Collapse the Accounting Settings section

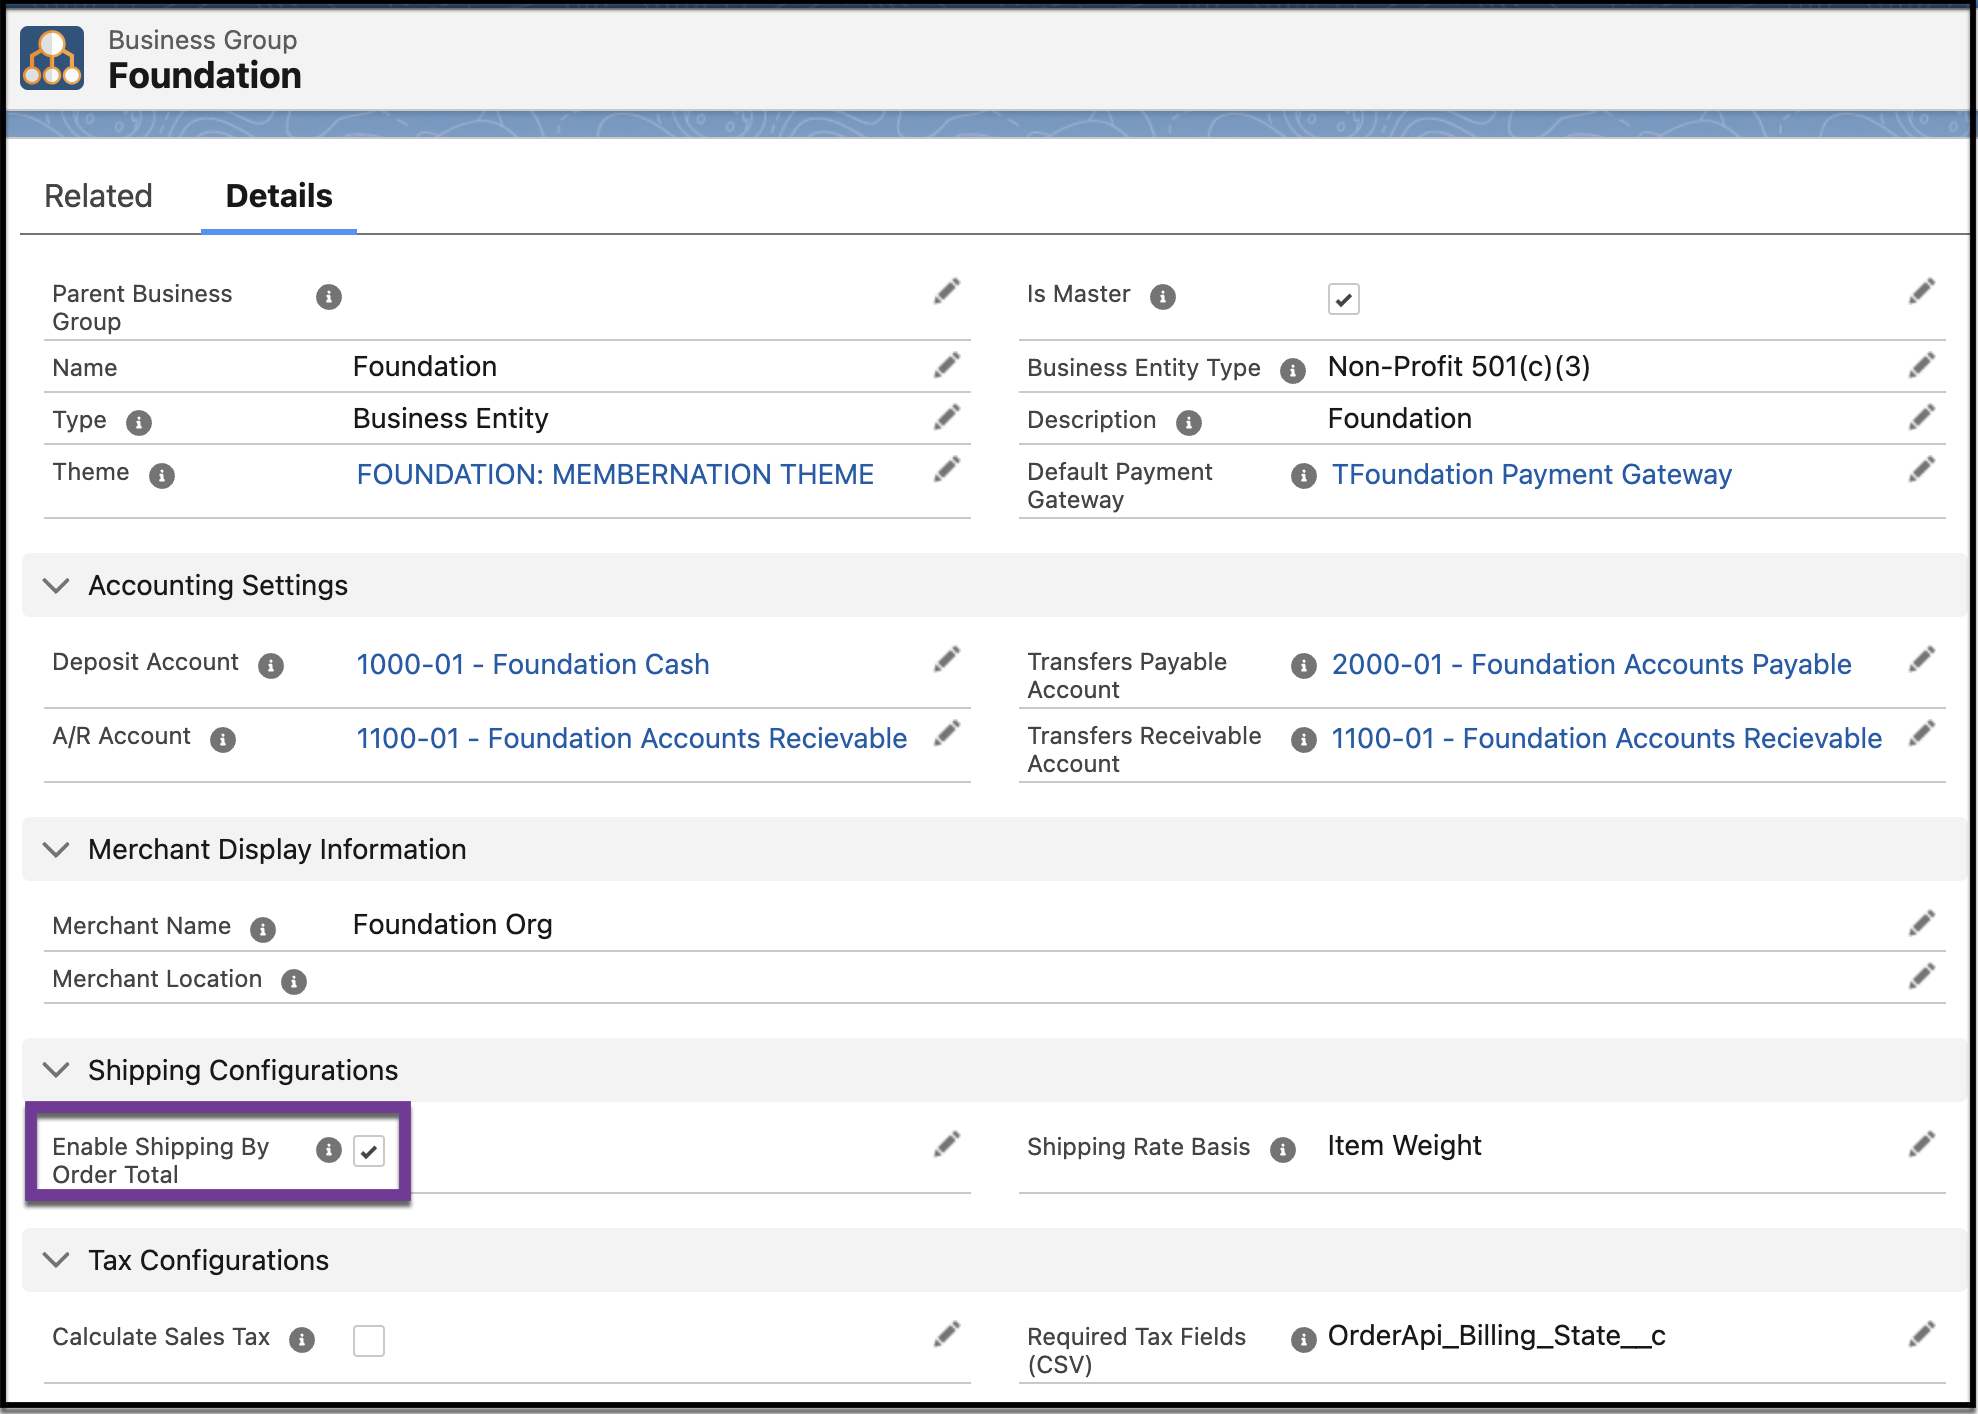coord(56,586)
